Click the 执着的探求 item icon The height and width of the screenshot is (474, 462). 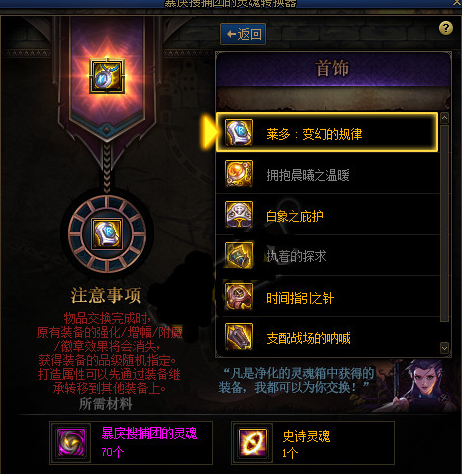pyautogui.click(x=239, y=256)
